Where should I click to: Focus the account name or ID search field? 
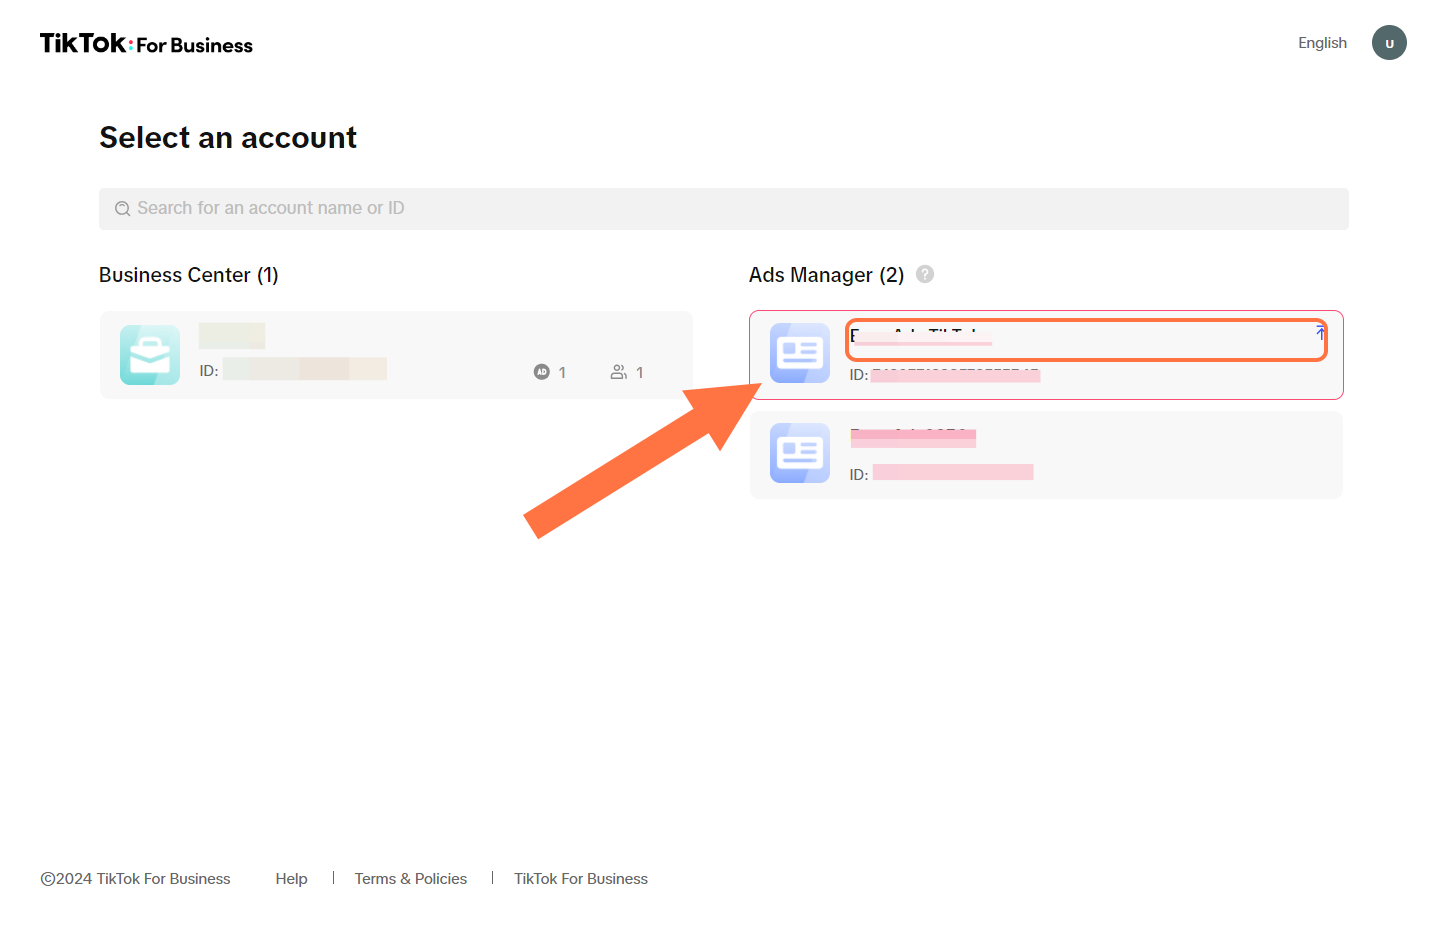(x=723, y=209)
